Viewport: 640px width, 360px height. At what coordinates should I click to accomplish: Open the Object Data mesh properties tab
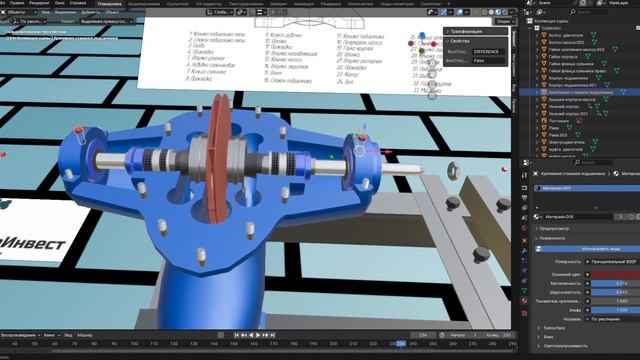coord(524,291)
